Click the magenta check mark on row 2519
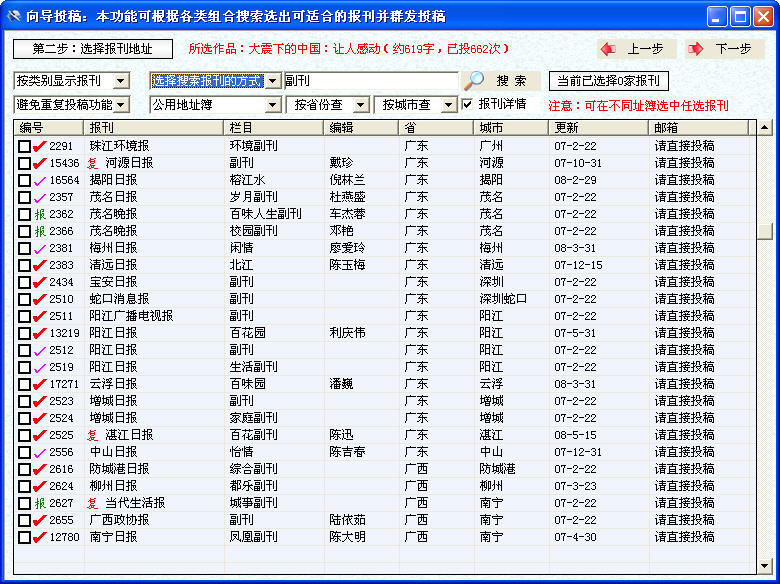780x584 pixels. pyautogui.click(x=39, y=368)
